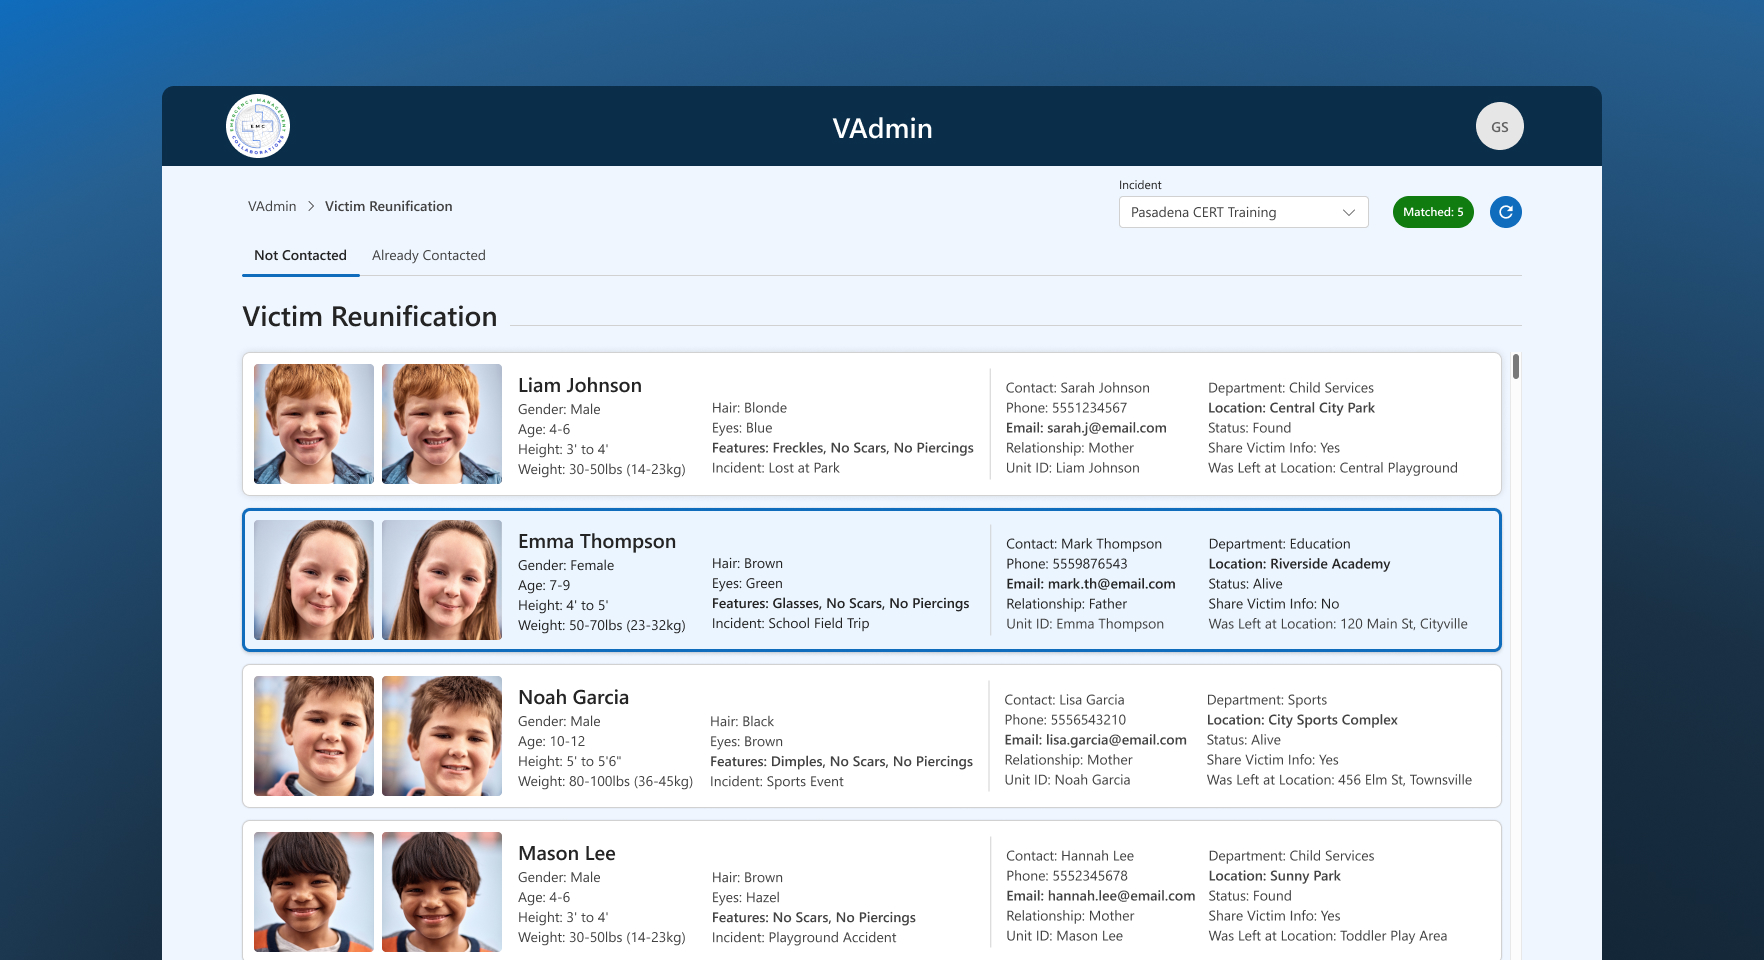This screenshot has height=960, width=1764.
Task: Click Was Left at Location: Central Playground
Action: [x=1332, y=468]
